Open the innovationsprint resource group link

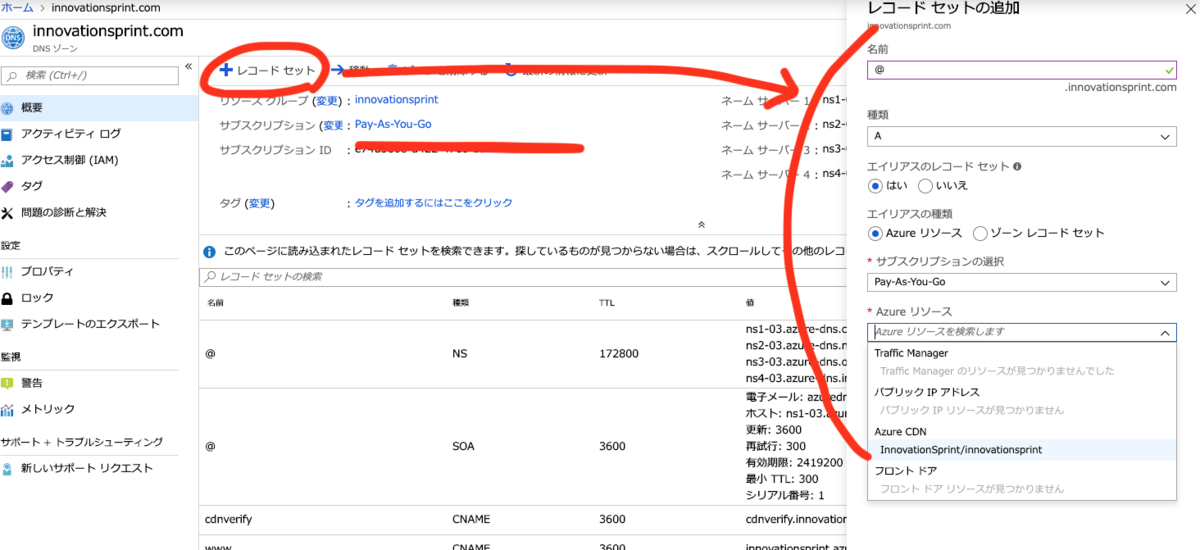point(396,100)
